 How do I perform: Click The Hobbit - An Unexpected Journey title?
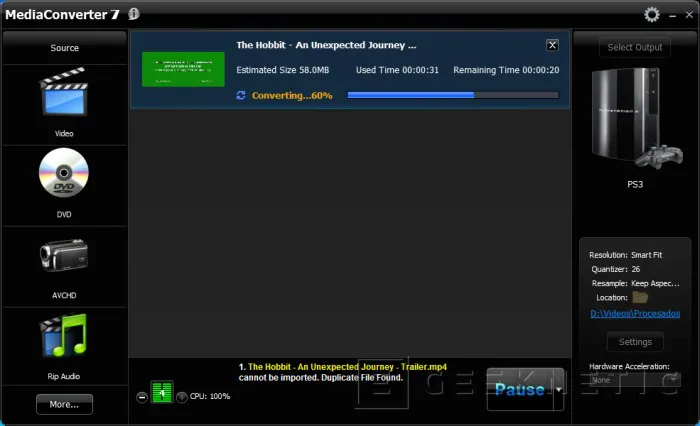[x=326, y=45]
